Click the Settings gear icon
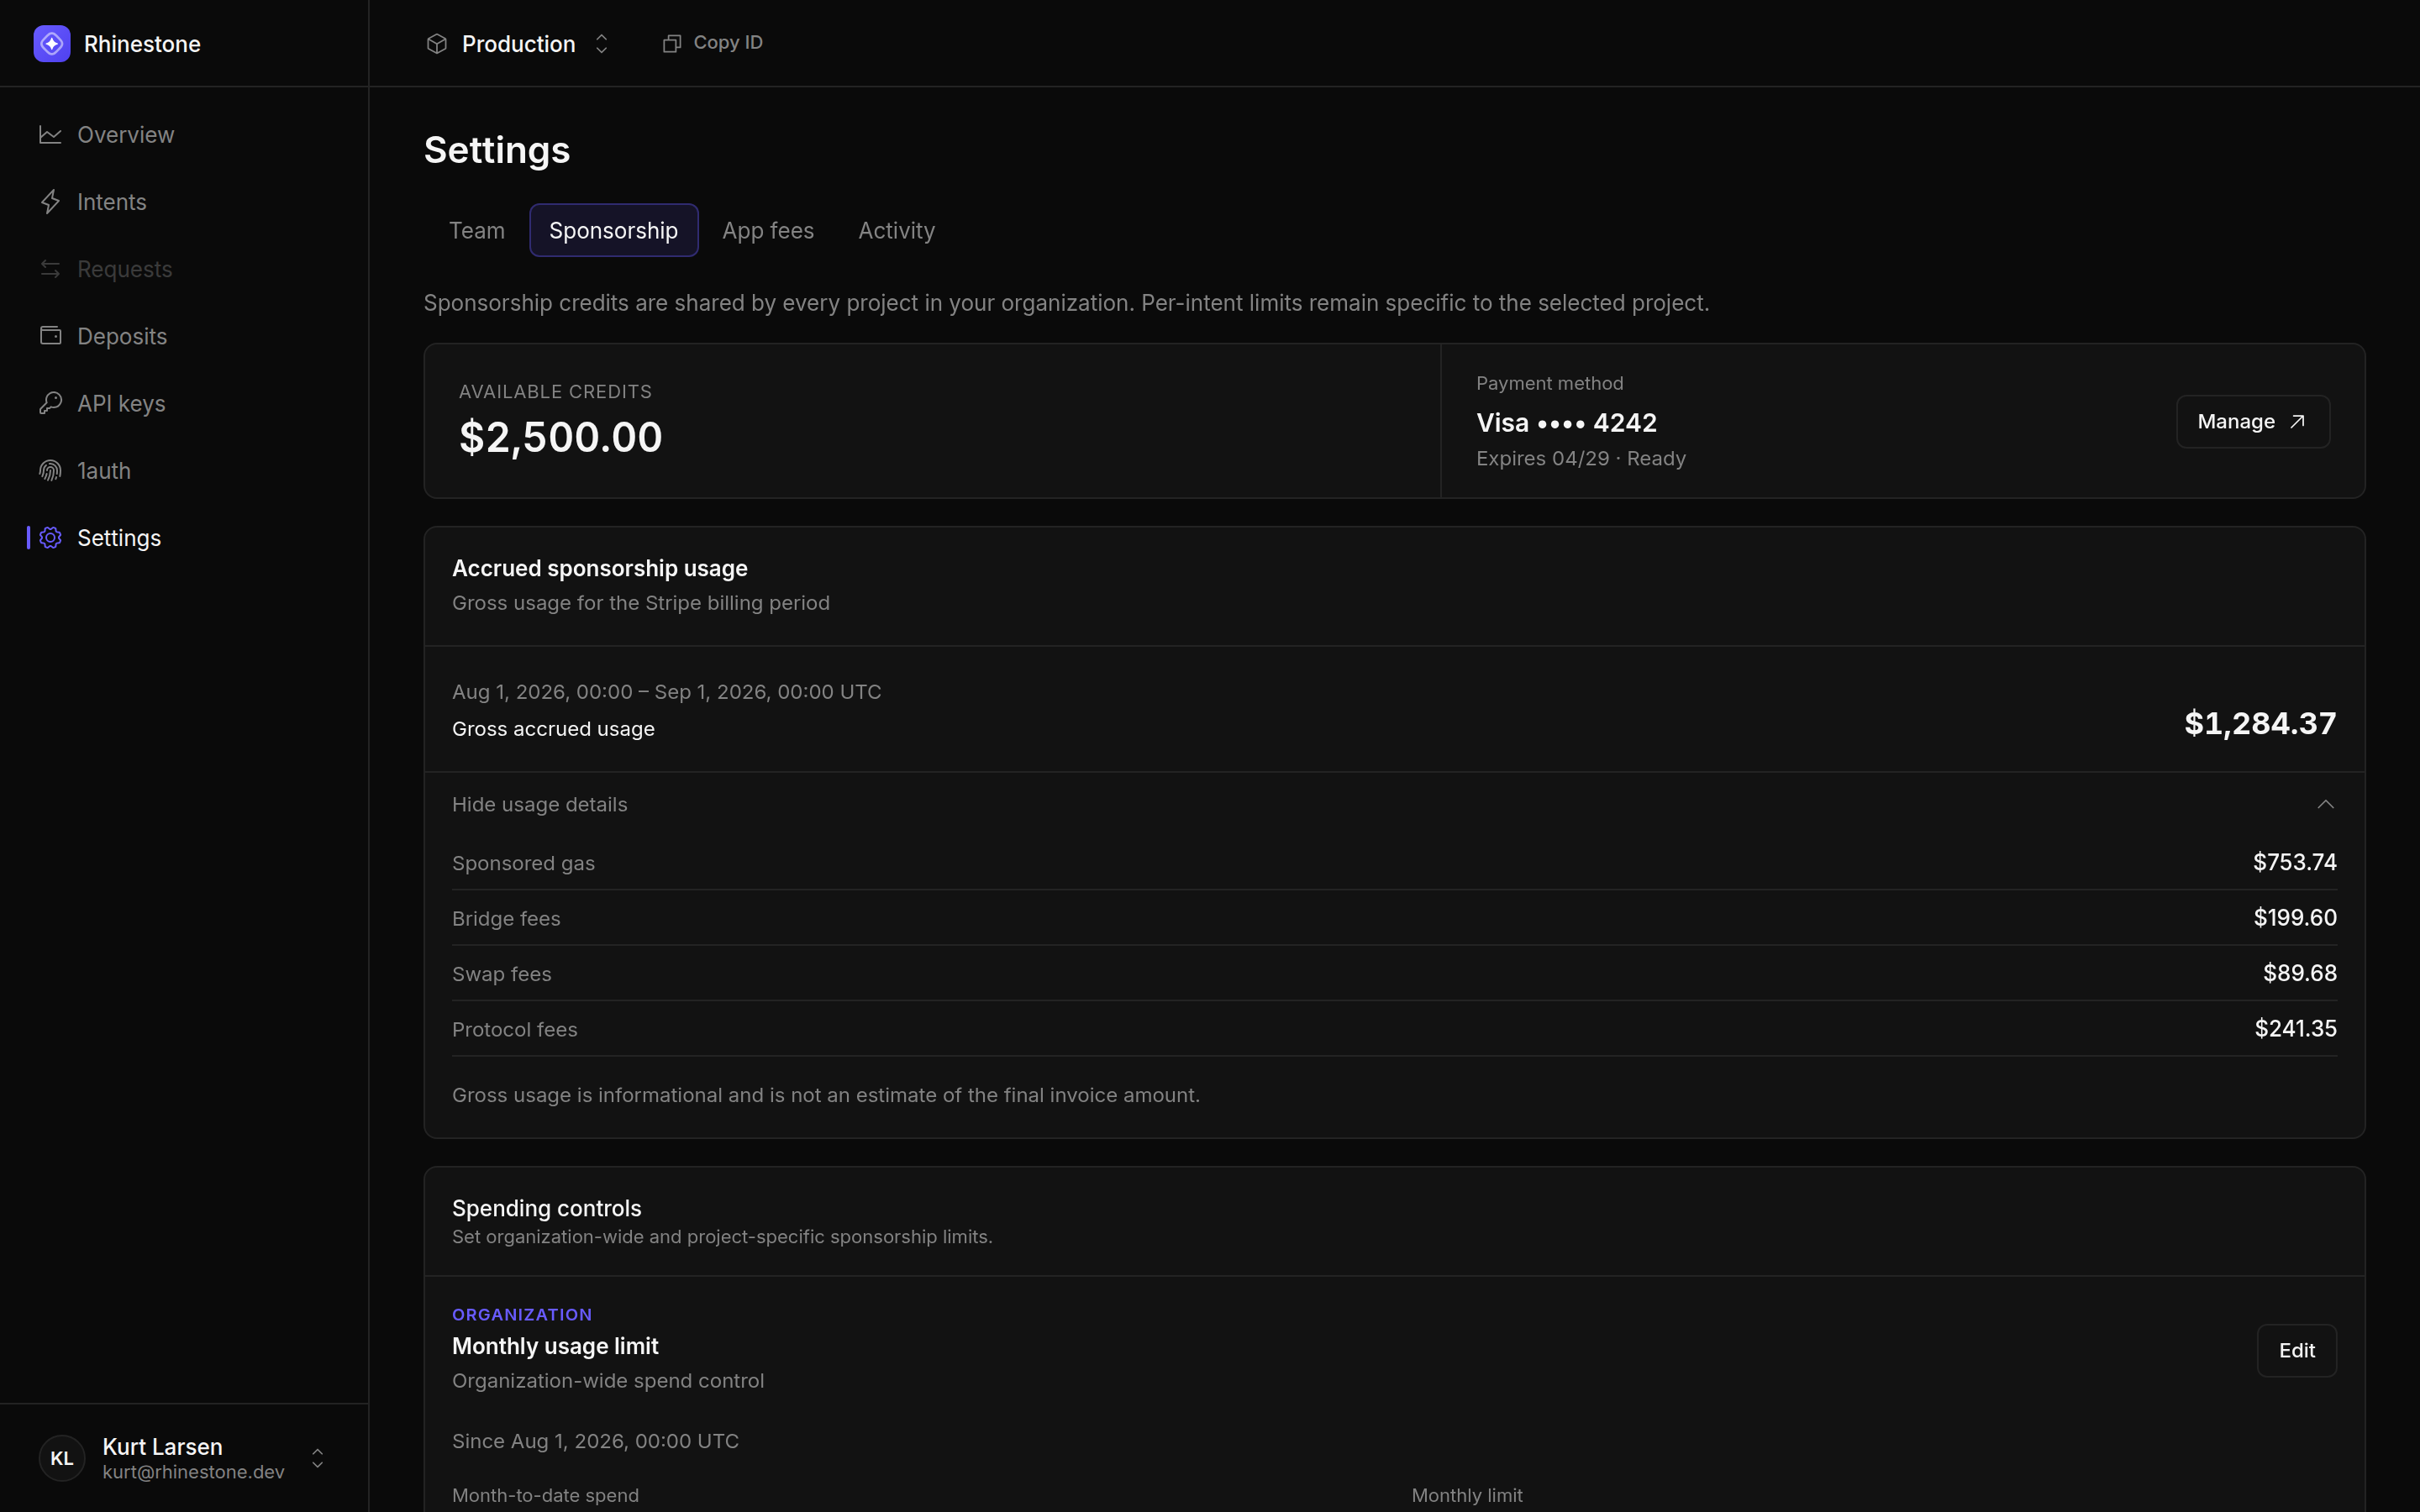The width and height of the screenshot is (2420, 1512). (50, 537)
